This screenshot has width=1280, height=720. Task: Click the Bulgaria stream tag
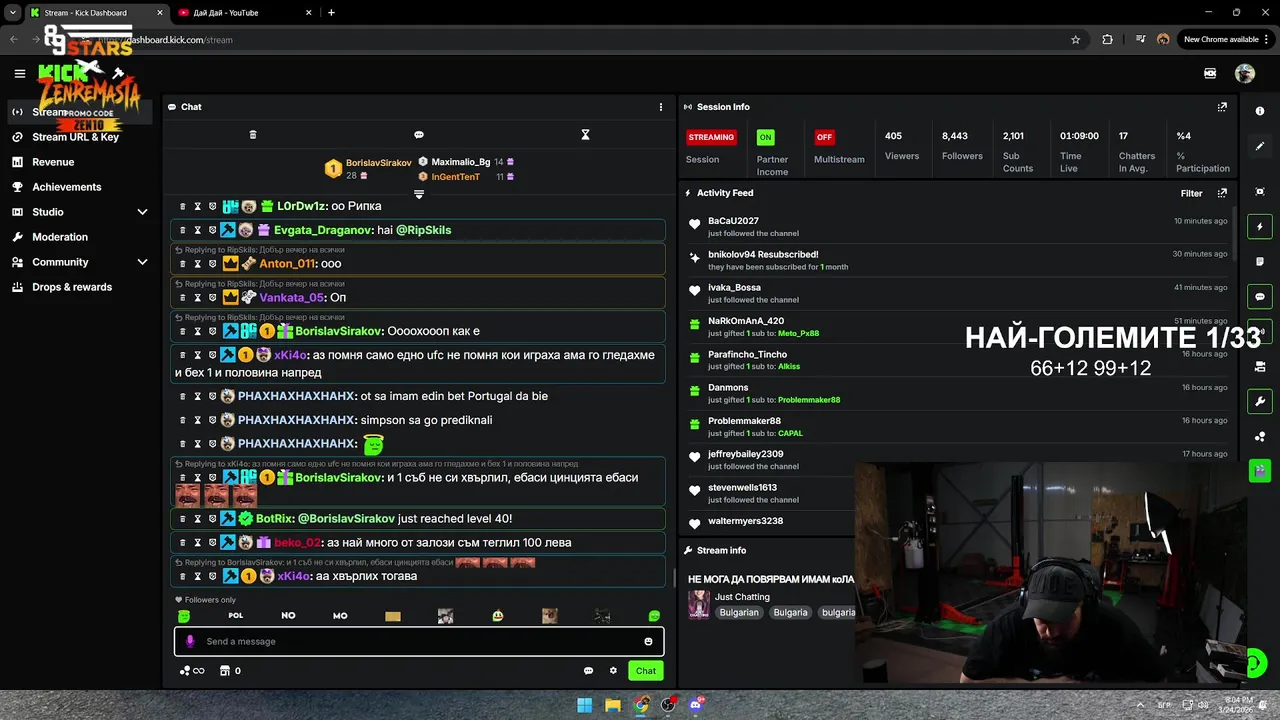click(x=790, y=612)
